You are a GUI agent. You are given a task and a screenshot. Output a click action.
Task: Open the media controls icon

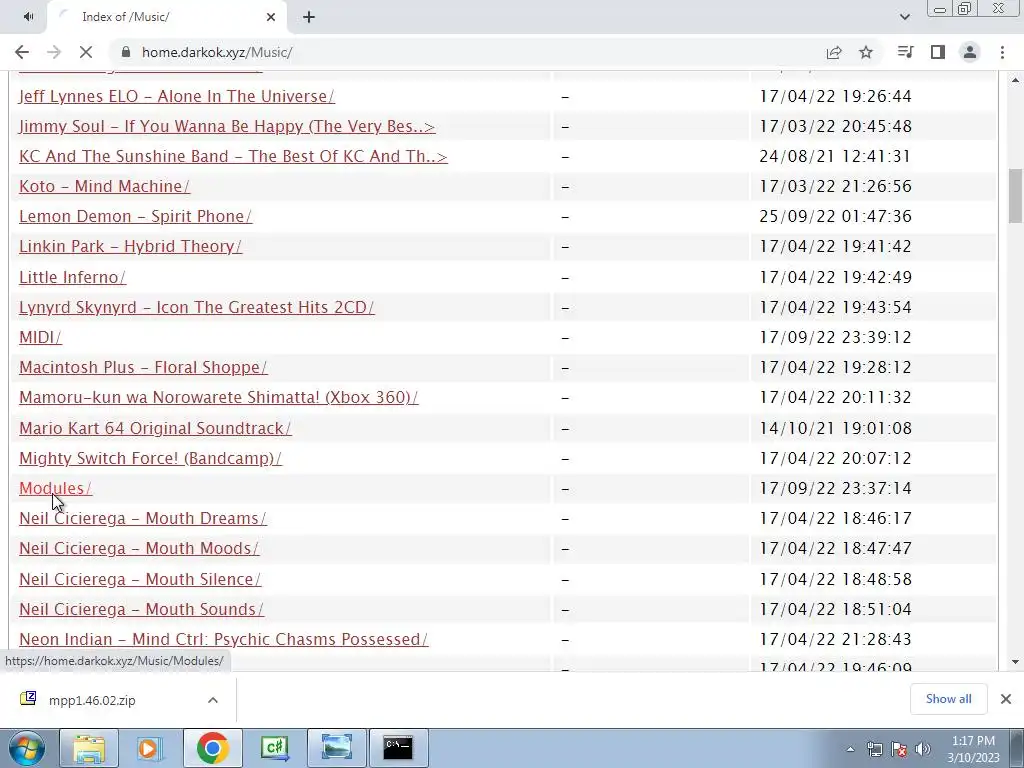(x=905, y=52)
